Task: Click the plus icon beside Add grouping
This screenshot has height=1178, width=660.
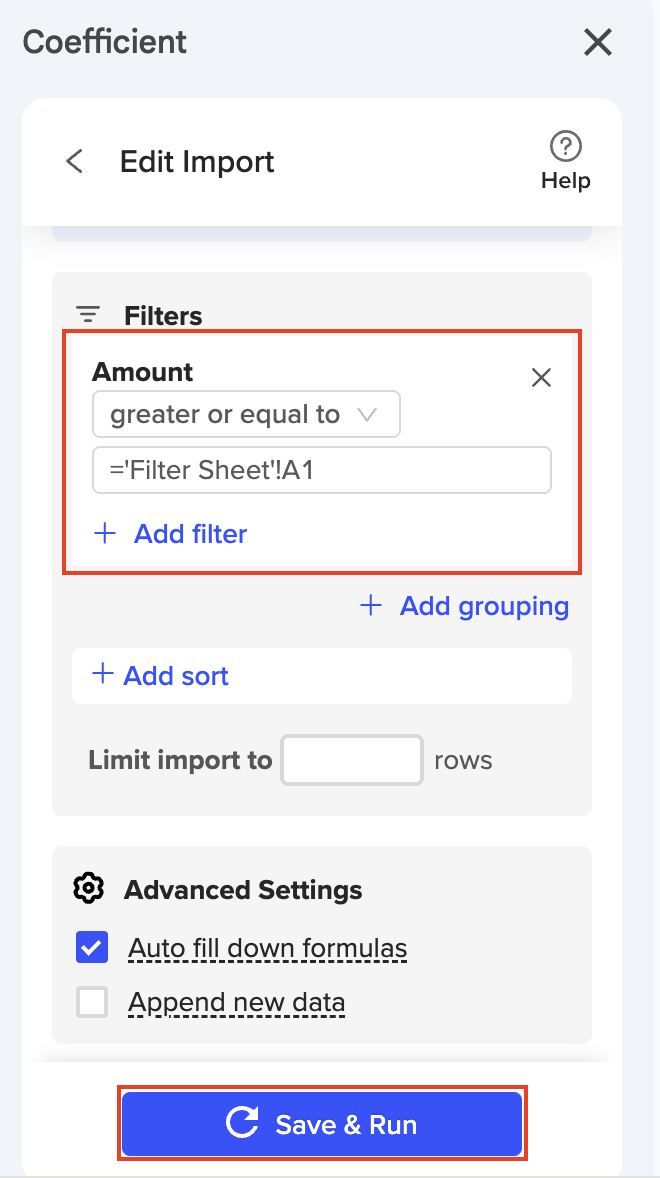Action: tap(371, 605)
